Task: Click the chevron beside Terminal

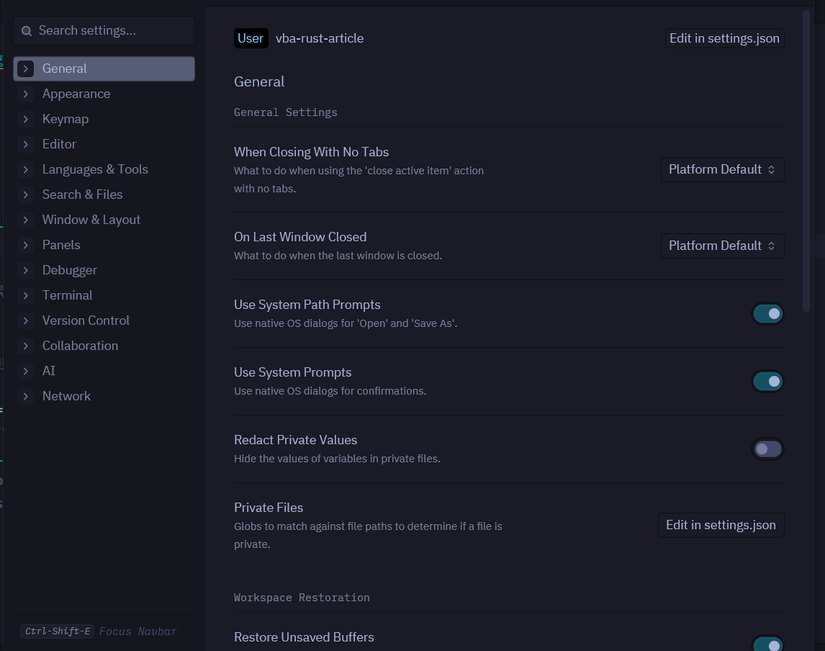Action: [26, 296]
